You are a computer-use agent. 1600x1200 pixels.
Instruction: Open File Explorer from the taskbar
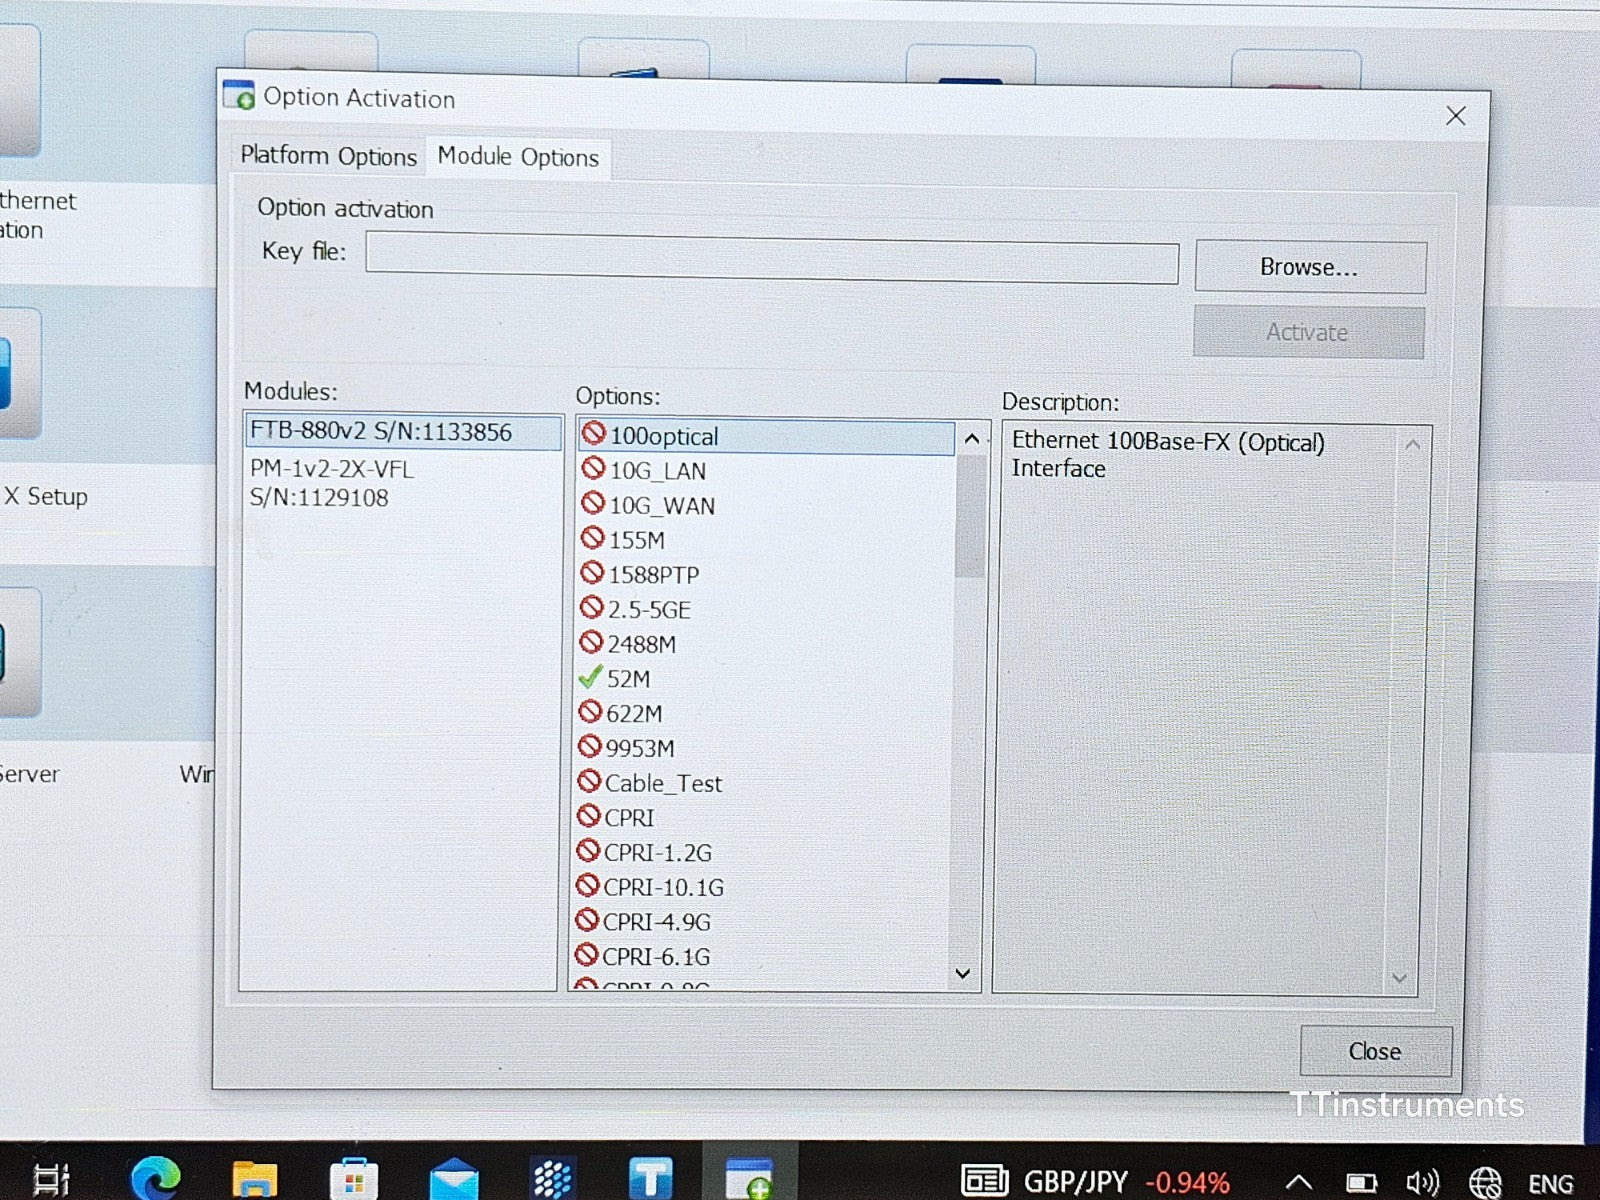(254, 1179)
